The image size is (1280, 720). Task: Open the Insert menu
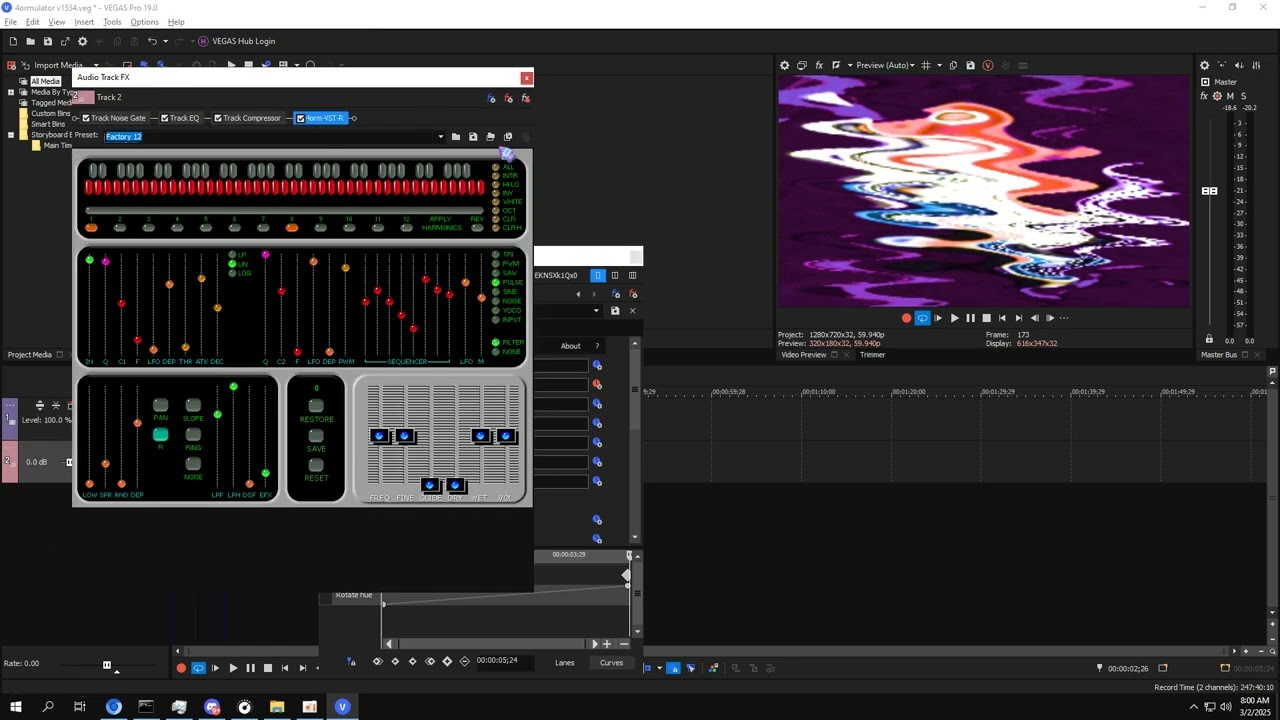click(x=84, y=22)
